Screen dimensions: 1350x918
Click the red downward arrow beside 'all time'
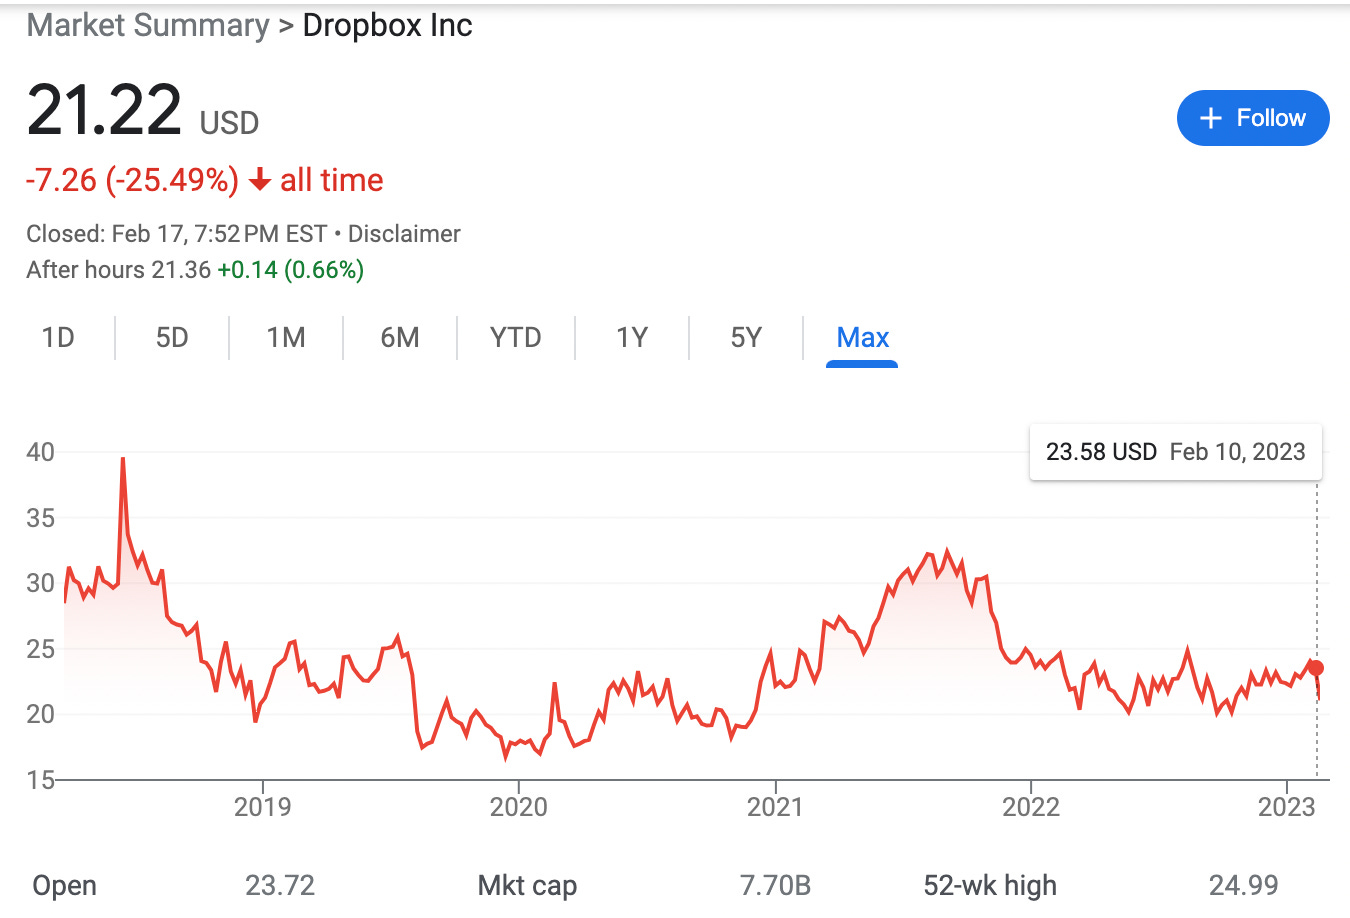tap(259, 180)
